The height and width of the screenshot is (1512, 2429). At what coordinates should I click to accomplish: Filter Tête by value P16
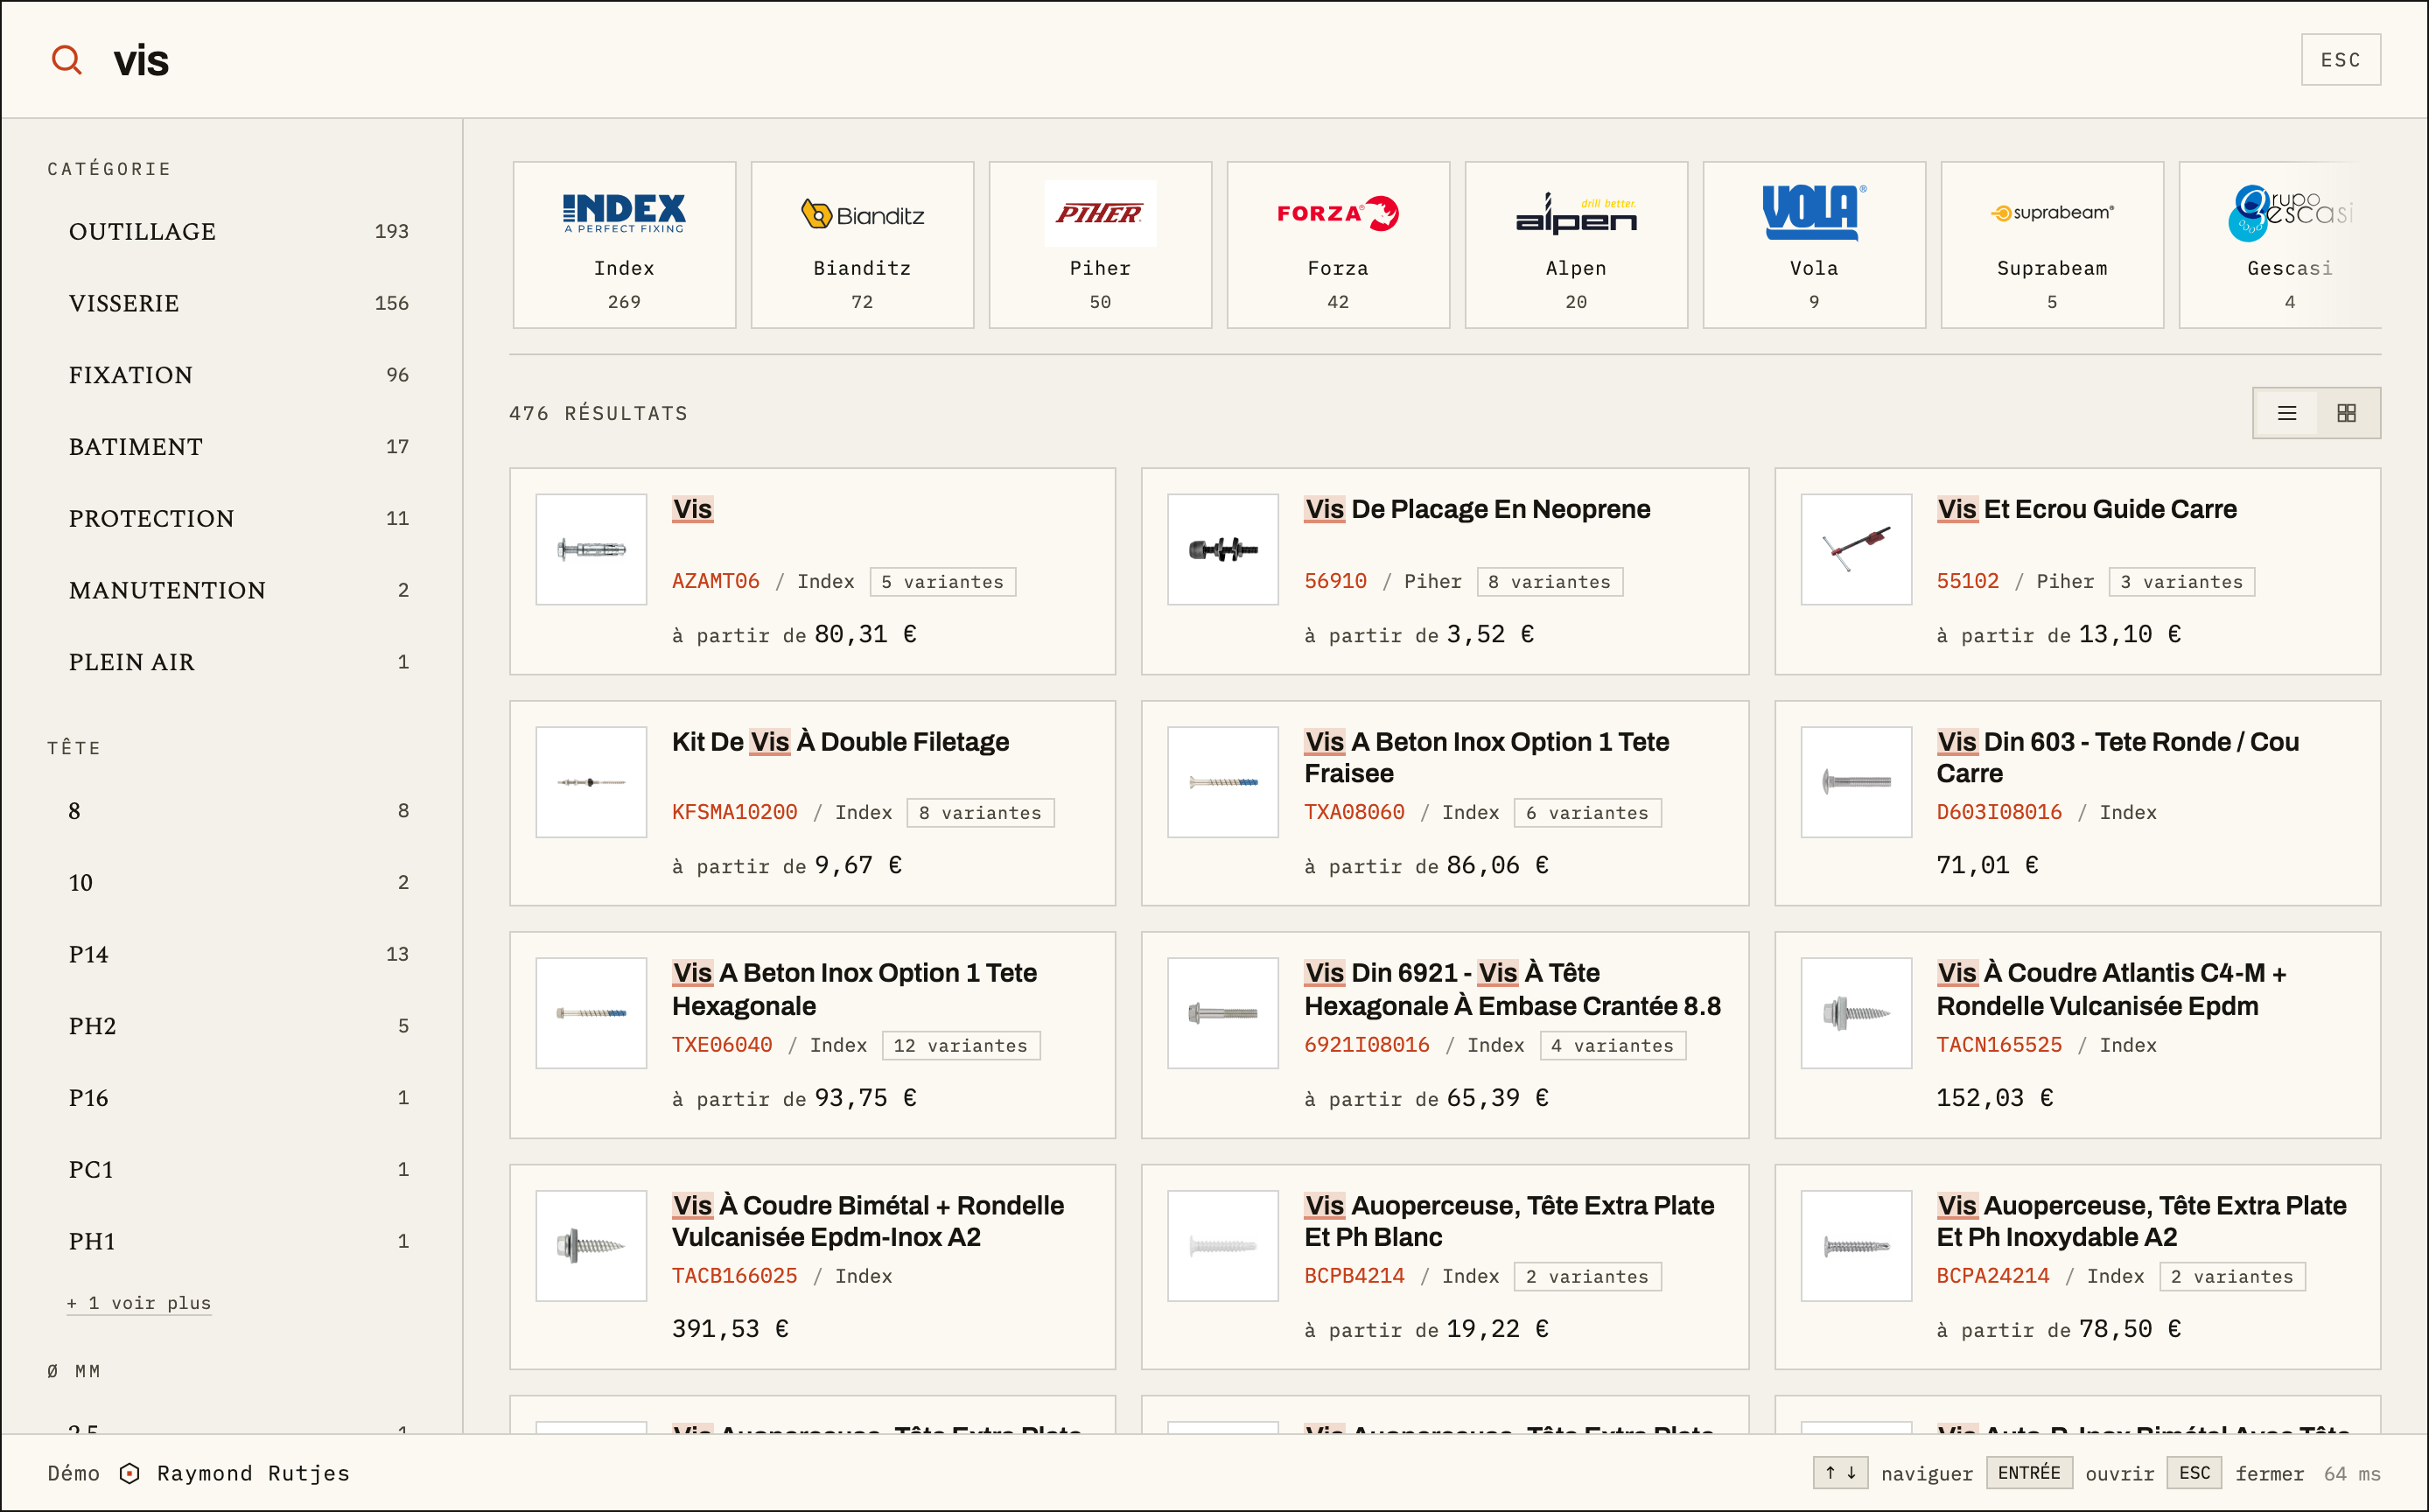238,1098
